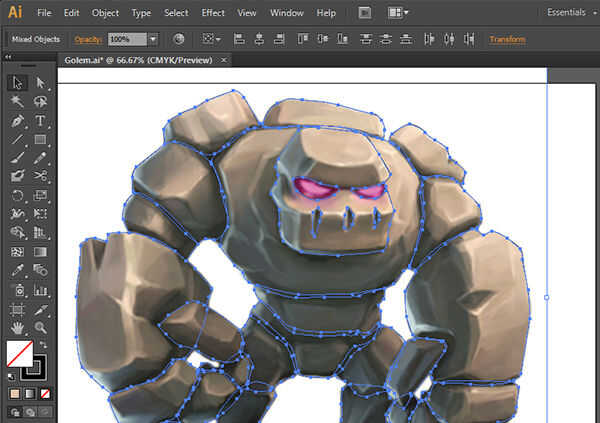Select the Line Segment tool
The image size is (600, 423).
tap(17, 139)
